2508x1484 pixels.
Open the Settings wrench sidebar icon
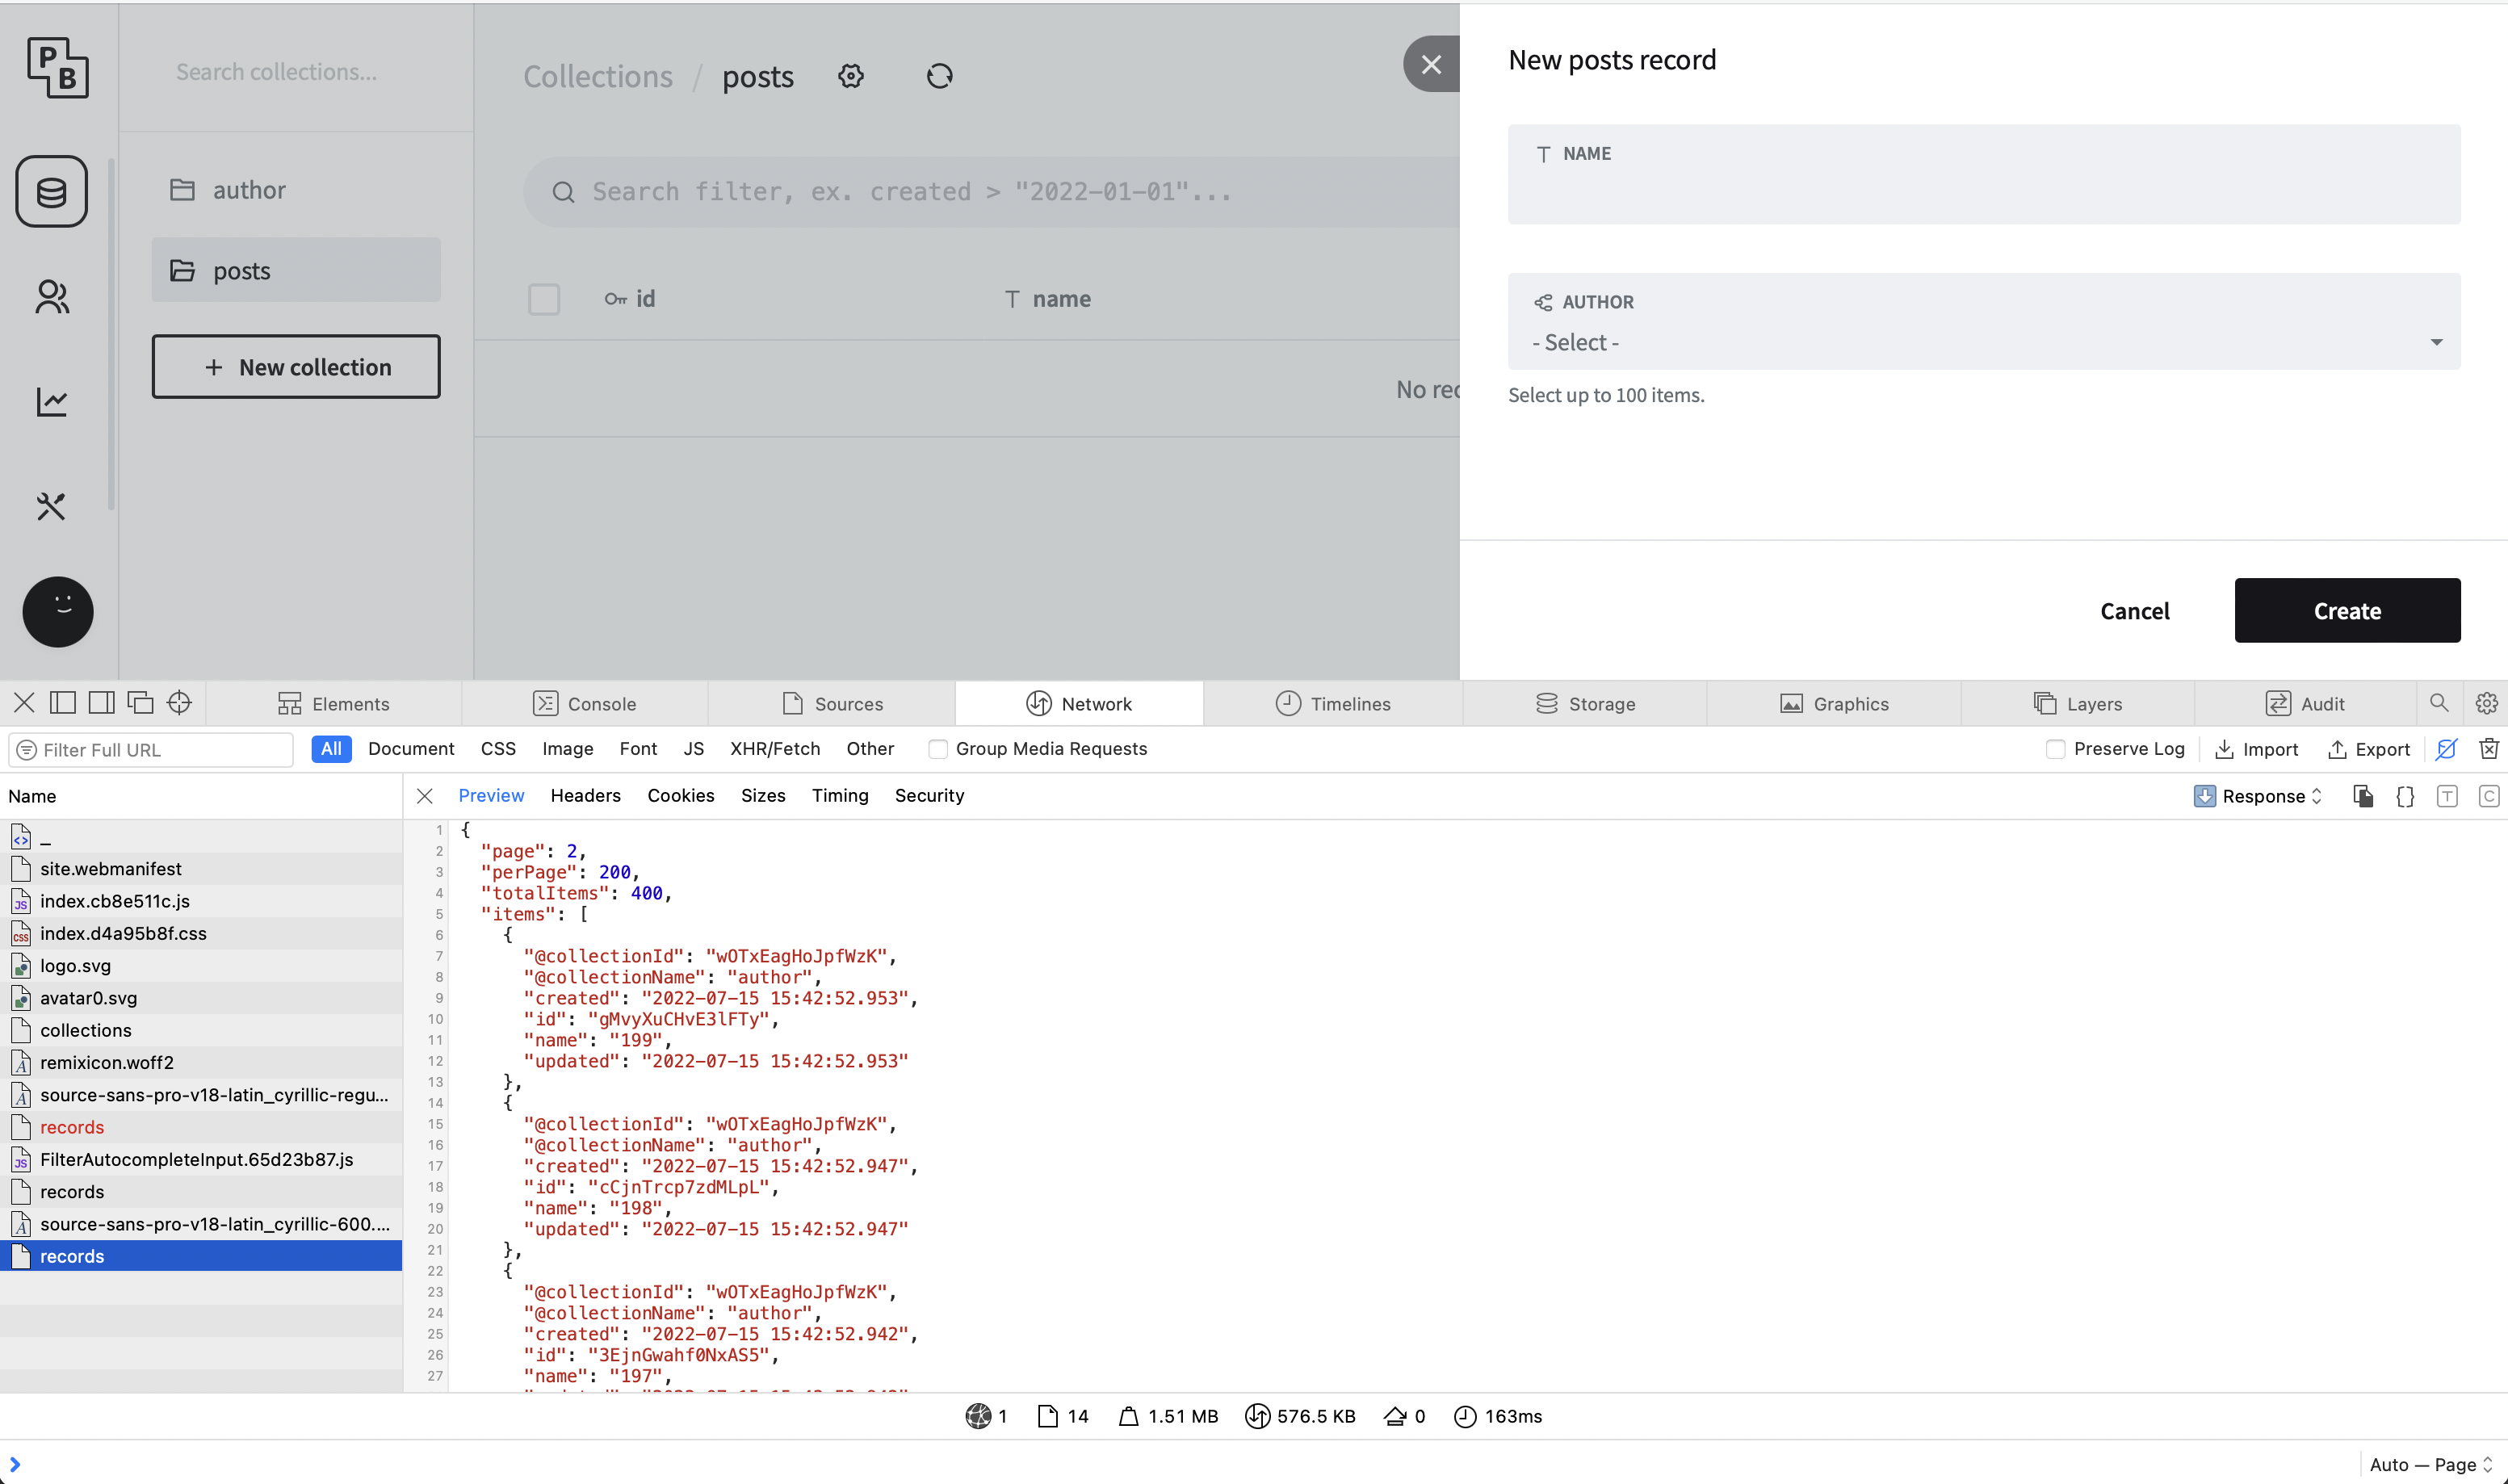point(51,507)
